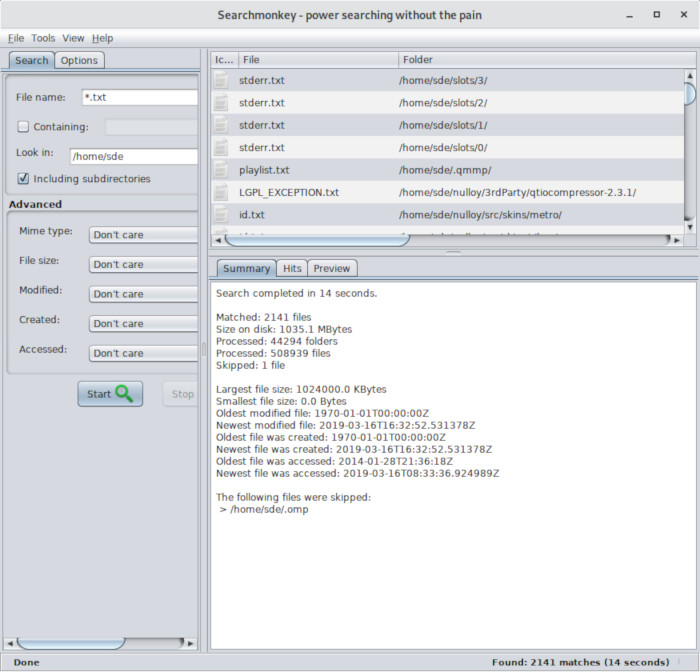This screenshot has width=700, height=672.
Task: Select the Search tab
Action: coord(32,60)
